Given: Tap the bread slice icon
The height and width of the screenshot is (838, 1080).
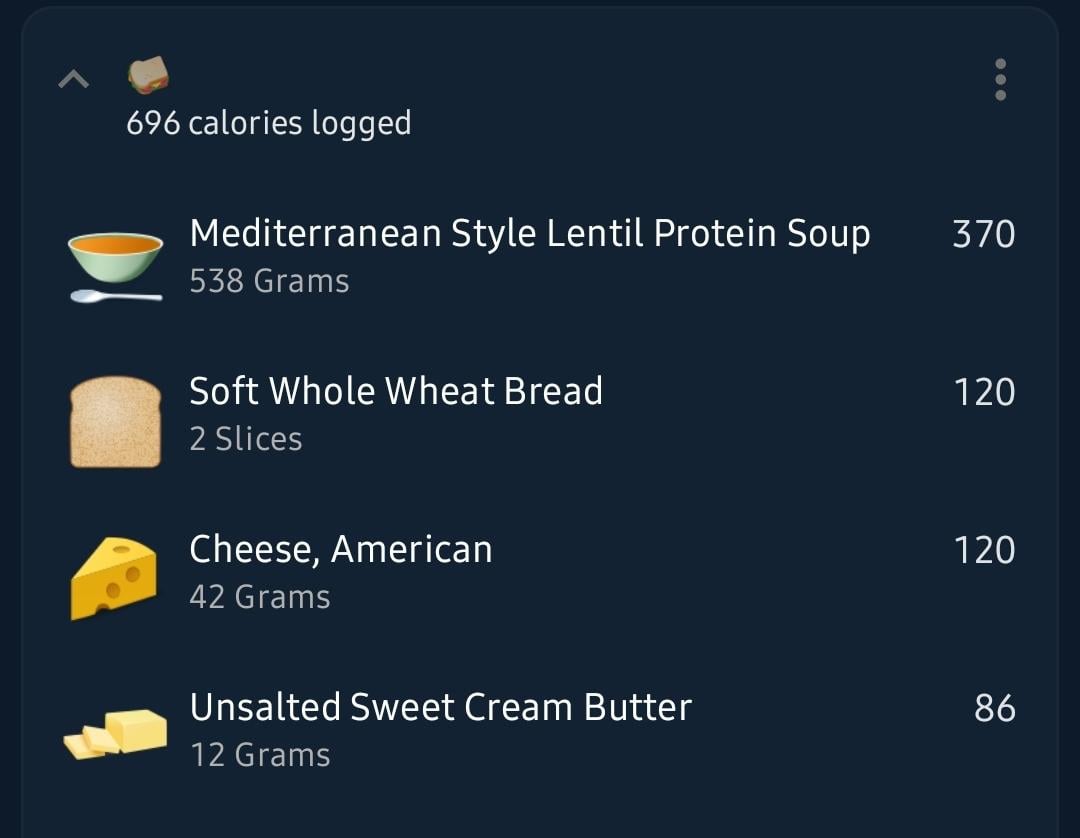Looking at the screenshot, I should click(x=116, y=421).
